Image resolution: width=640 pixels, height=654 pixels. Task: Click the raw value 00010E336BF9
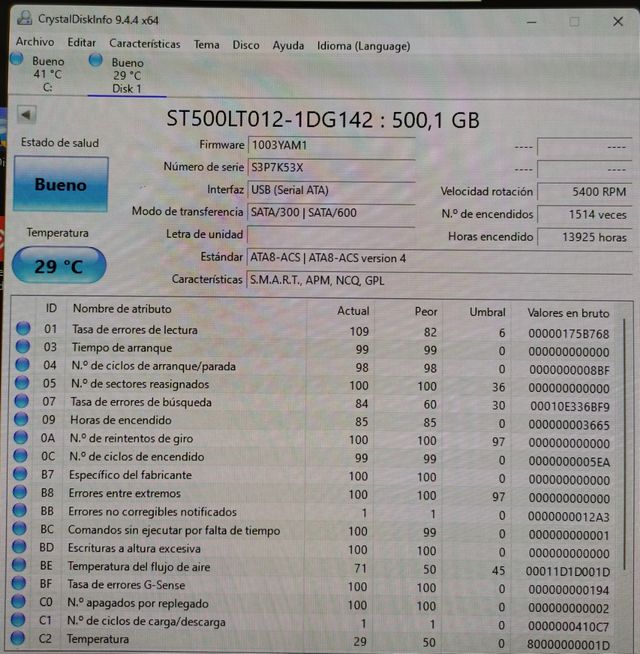point(570,407)
